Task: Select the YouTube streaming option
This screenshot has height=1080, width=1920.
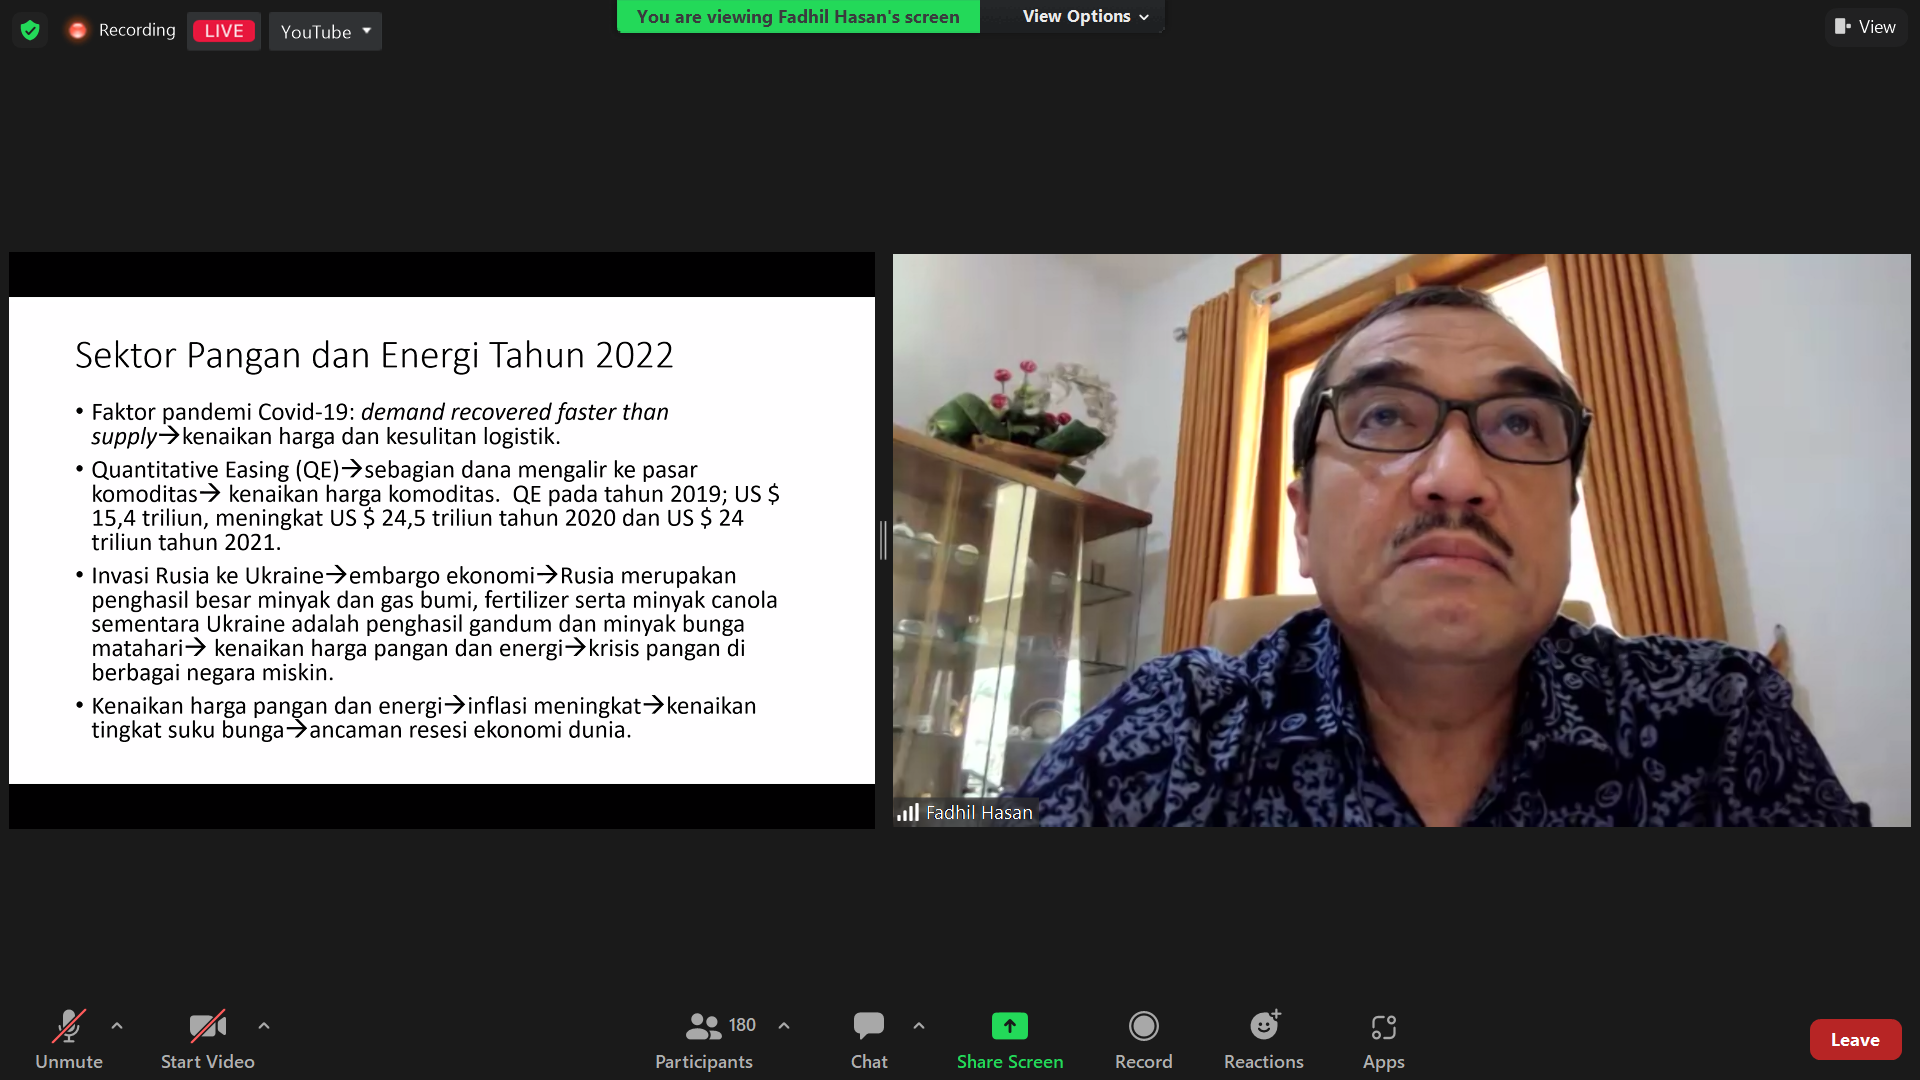Action: tap(324, 30)
